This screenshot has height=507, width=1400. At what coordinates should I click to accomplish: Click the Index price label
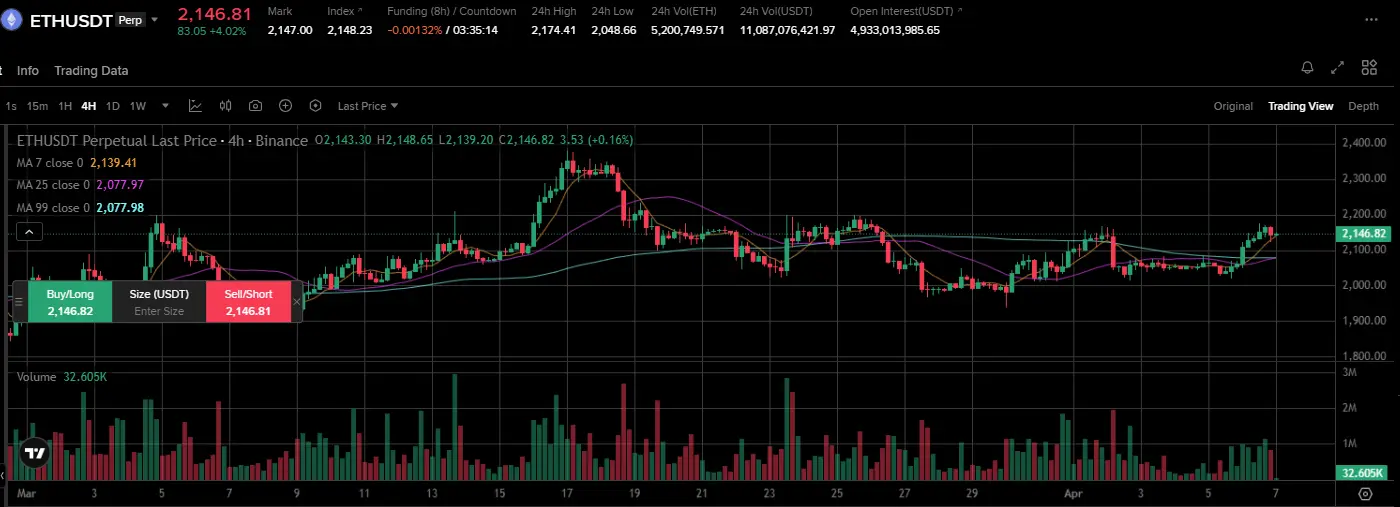tap(342, 11)
